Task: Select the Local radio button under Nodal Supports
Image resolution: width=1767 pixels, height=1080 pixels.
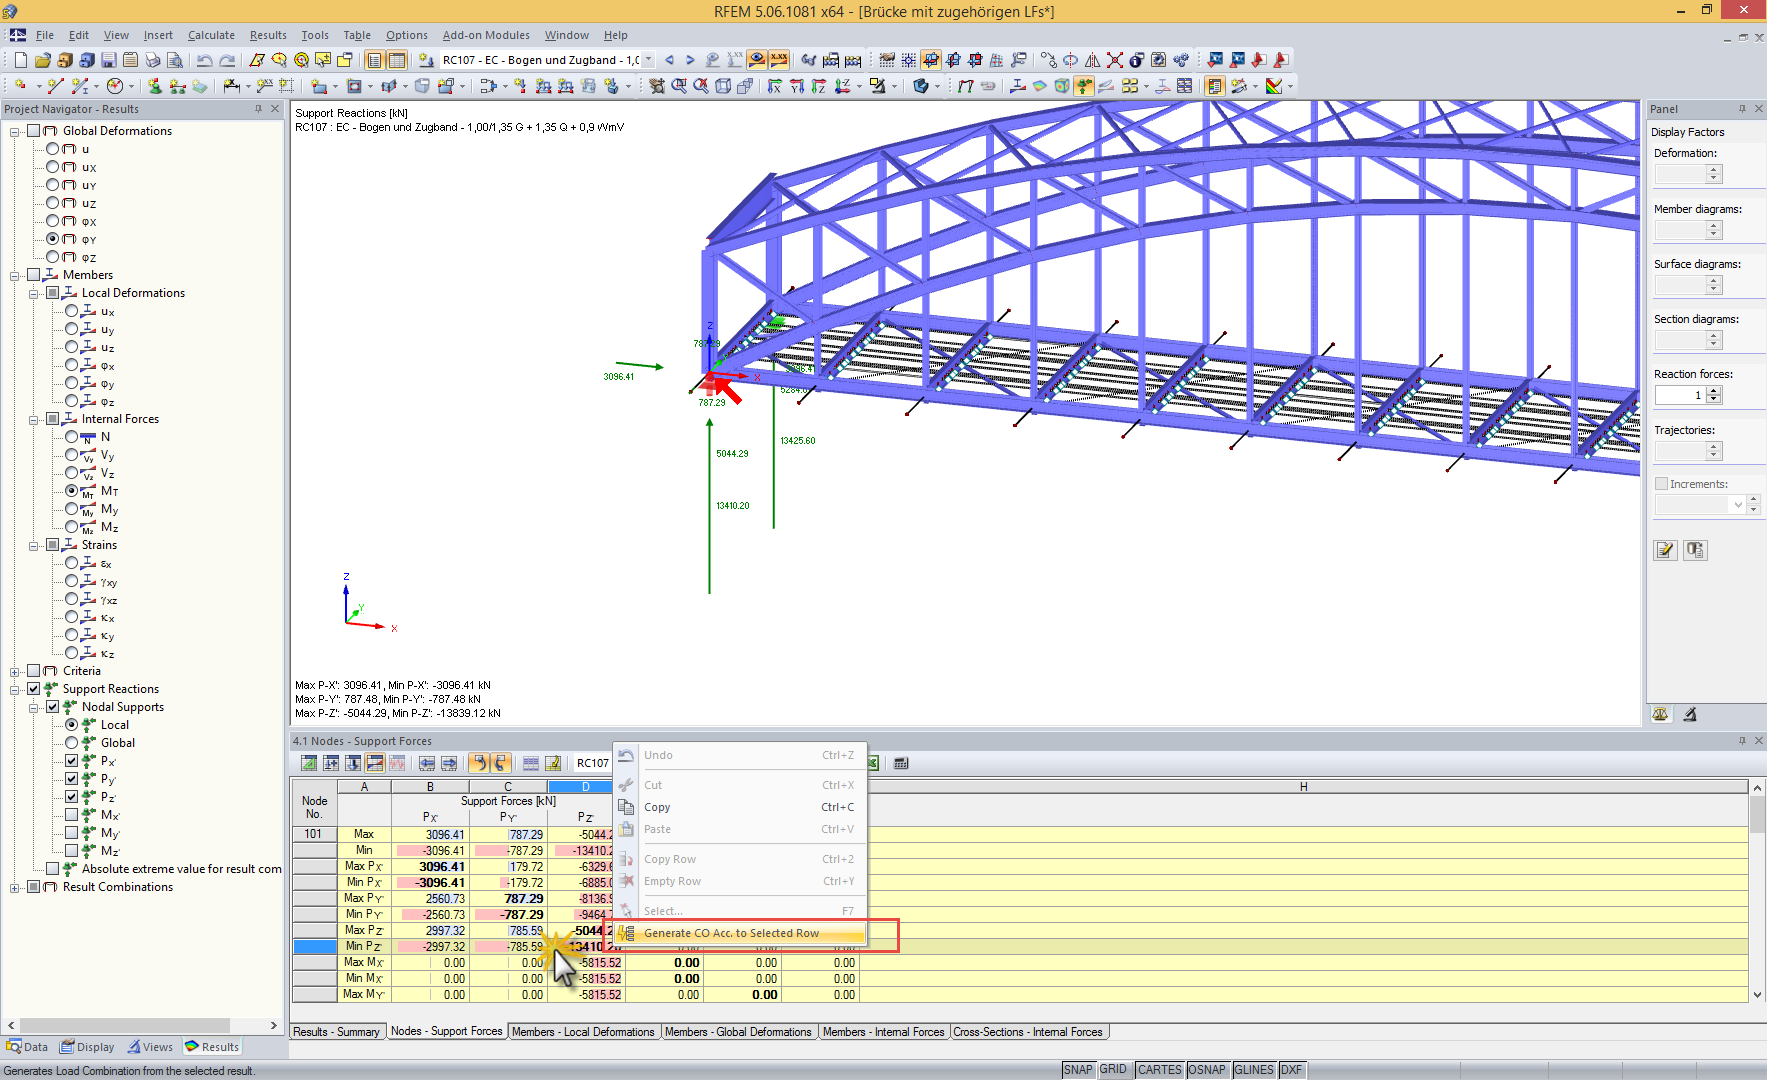Action: pyautogui.click(x=72, y=725)
